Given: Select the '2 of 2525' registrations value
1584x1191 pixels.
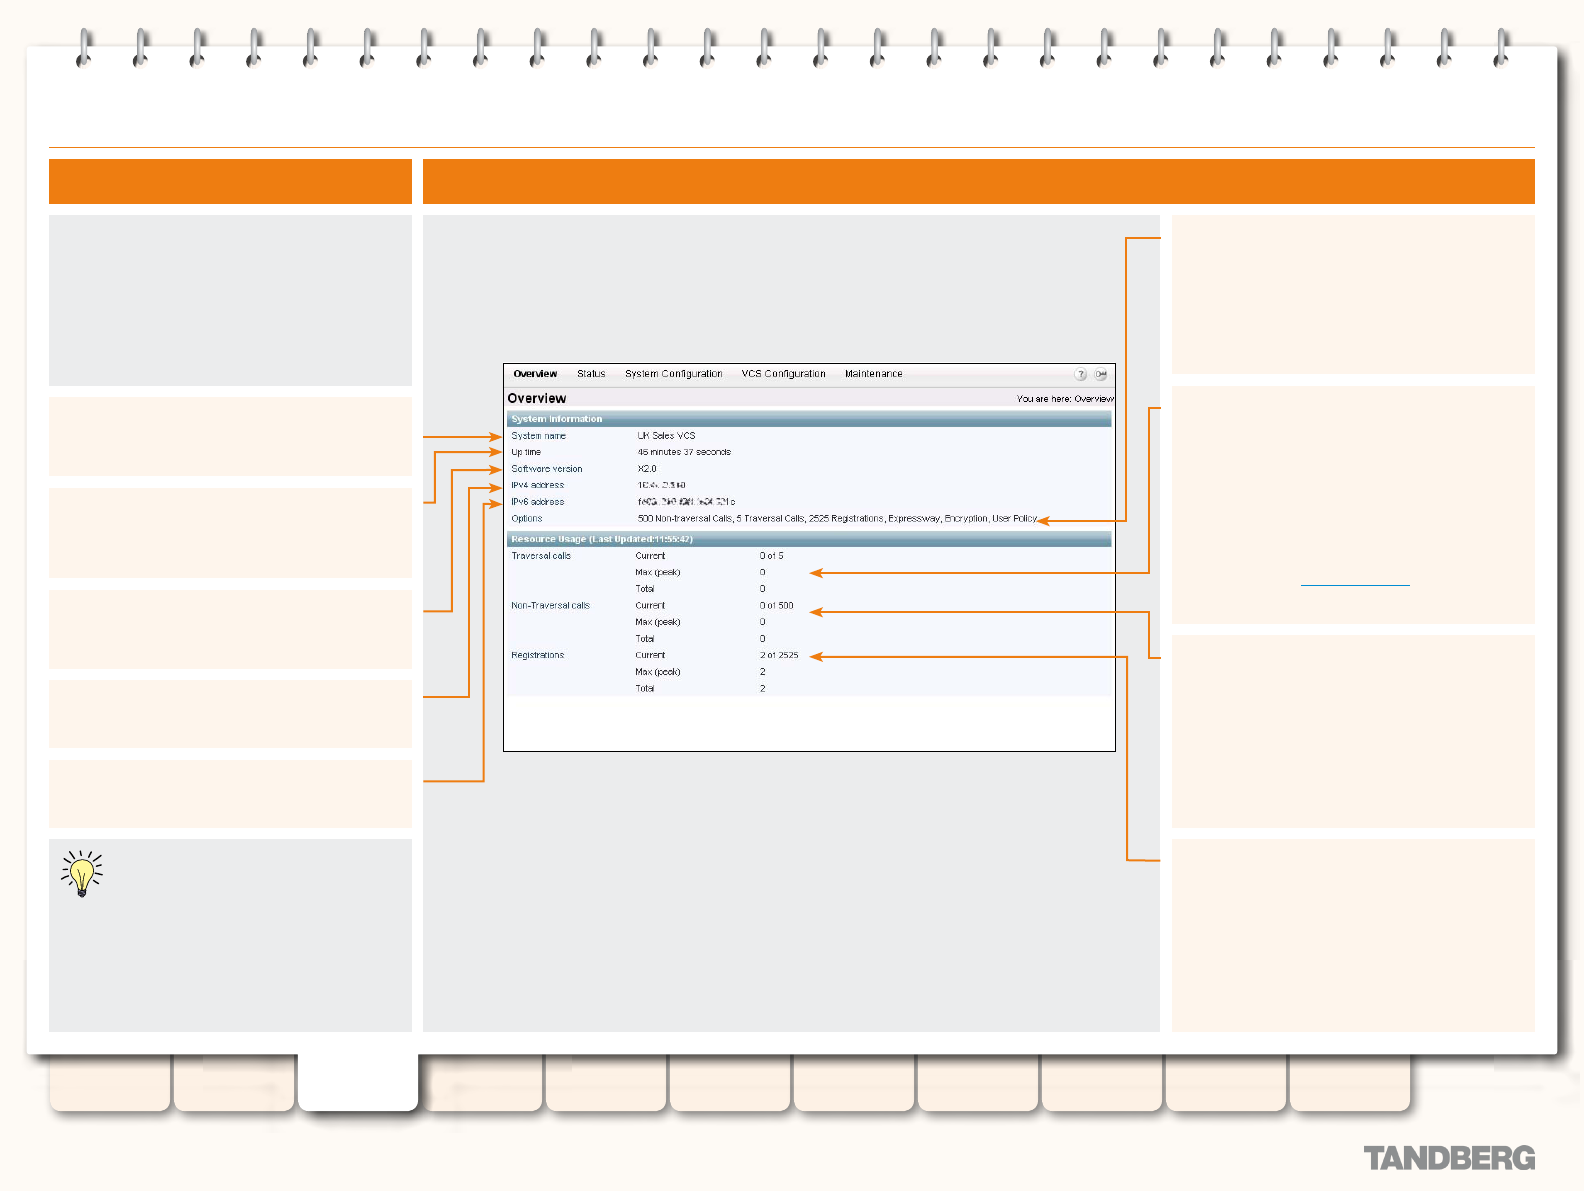Looking at the screenshot, I should coord(779,656).
